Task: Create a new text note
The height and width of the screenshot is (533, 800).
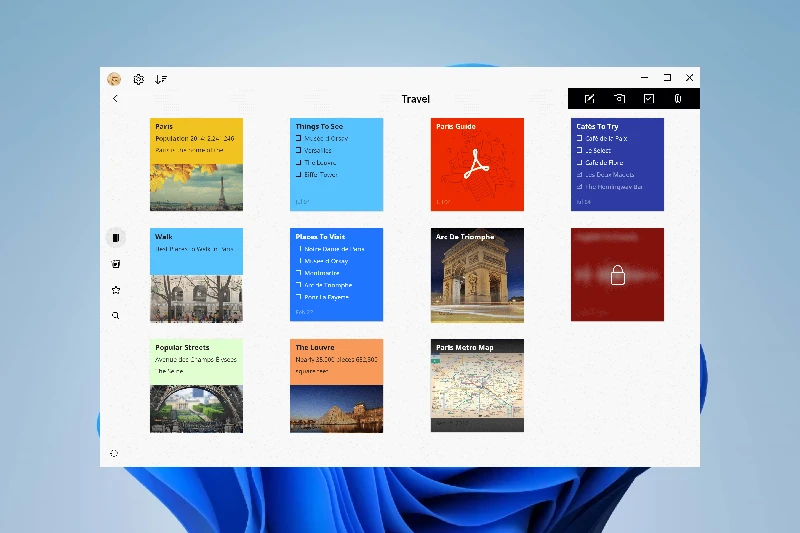Action: (x=589, y=98)
